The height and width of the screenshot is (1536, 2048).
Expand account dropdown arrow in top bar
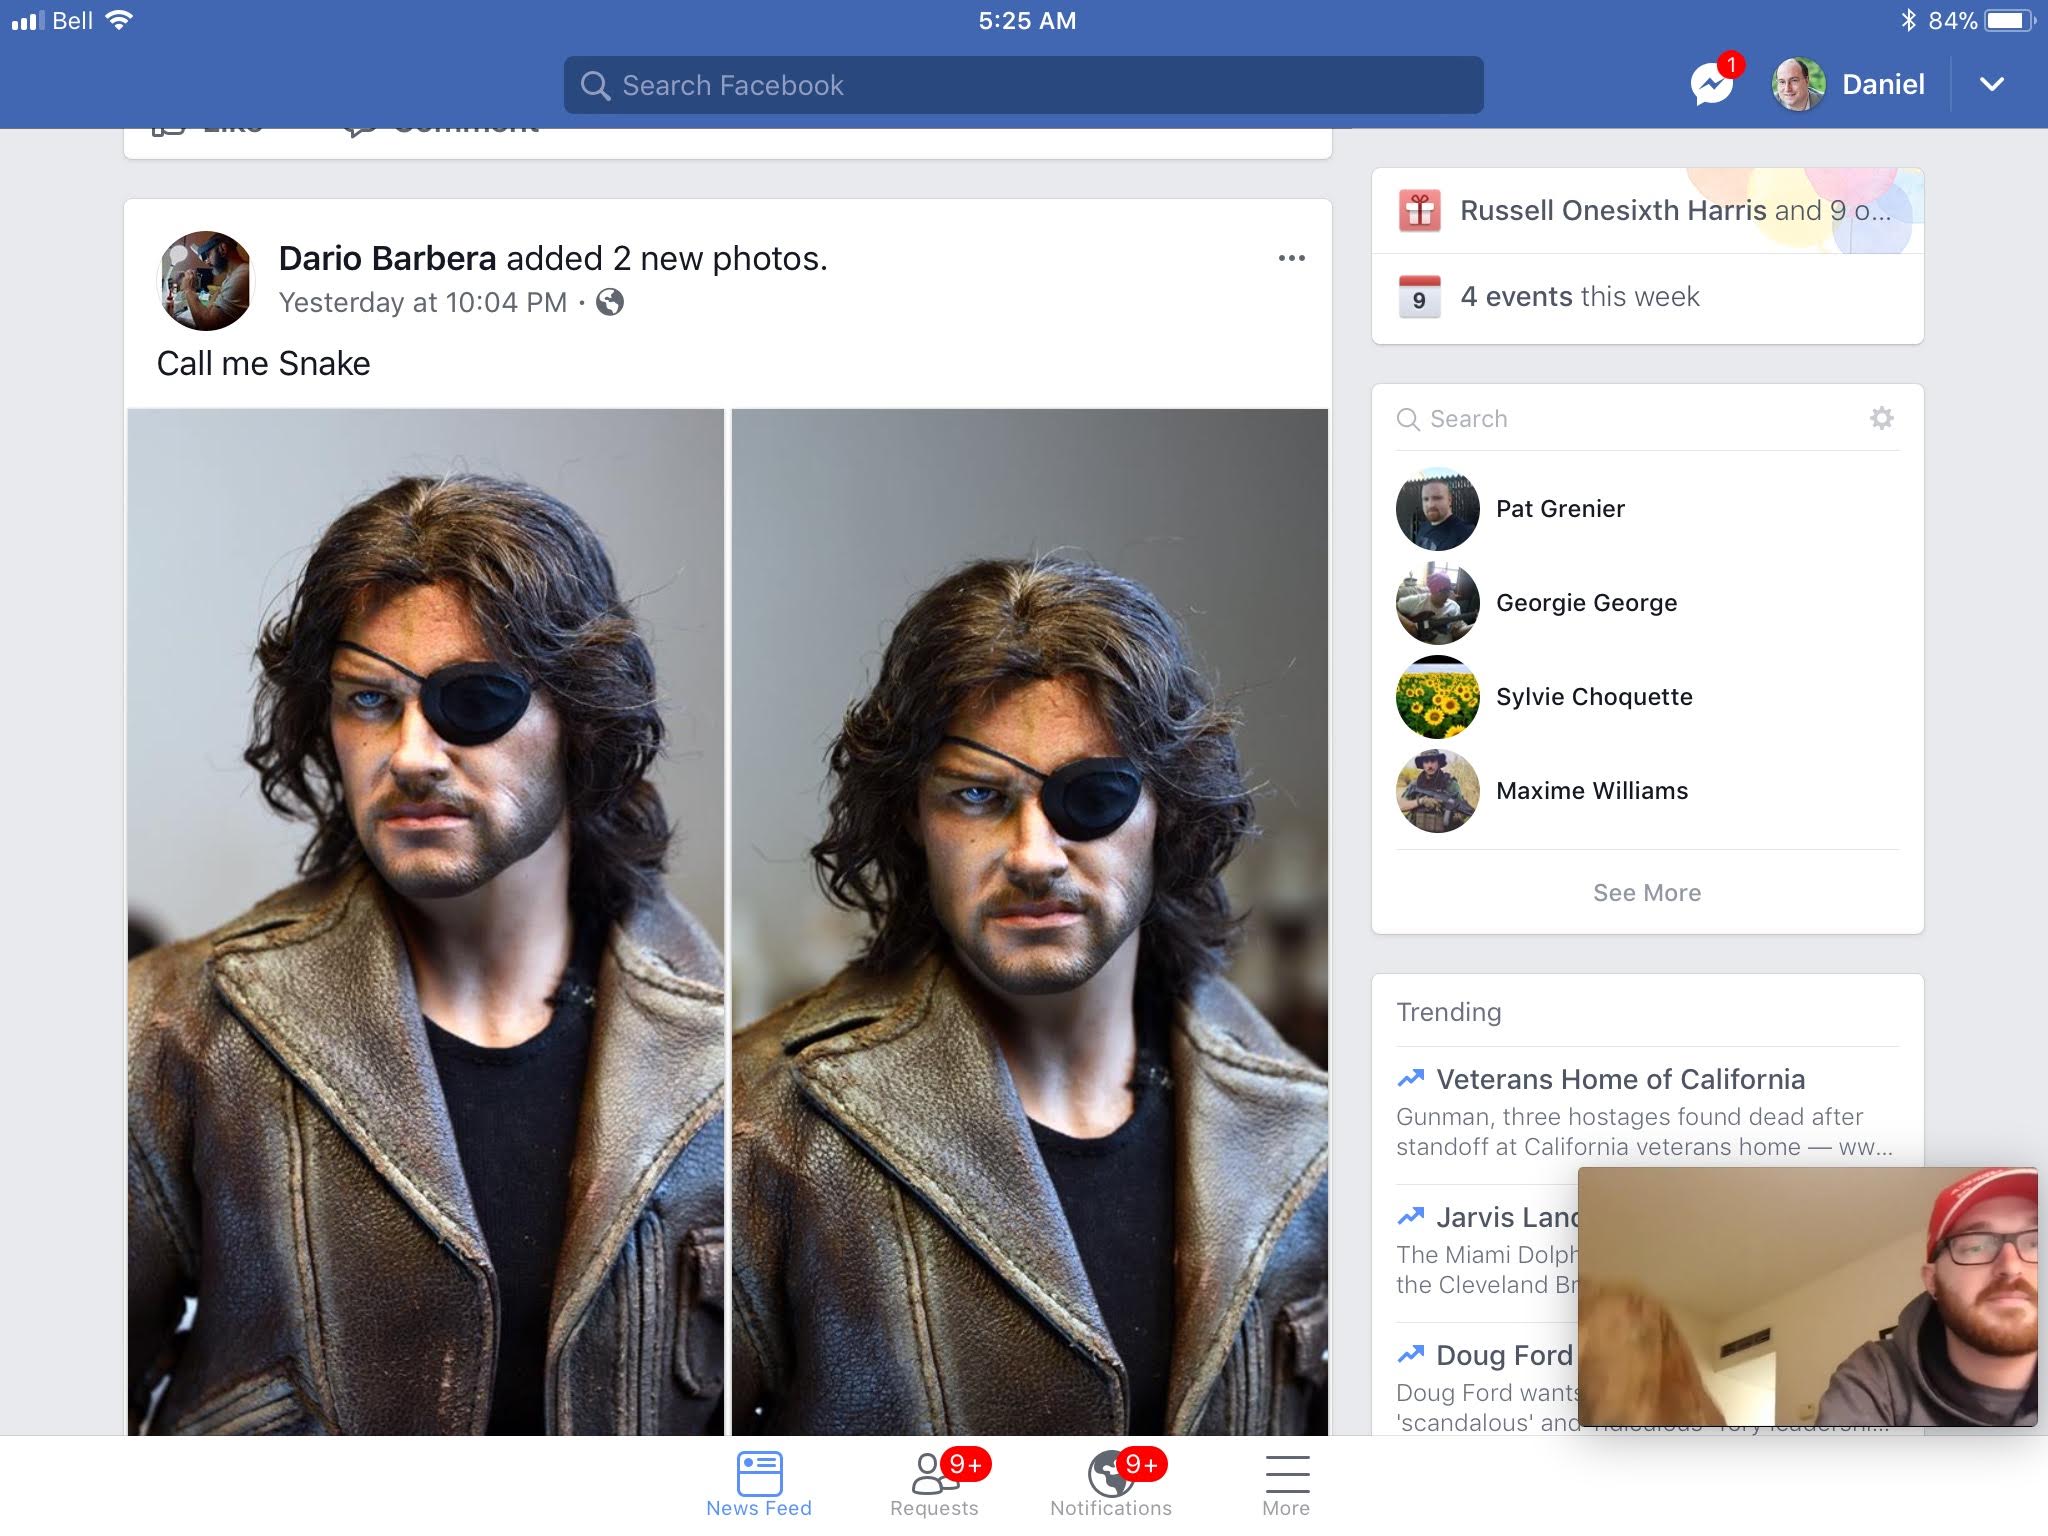[x=1992, y=84]
